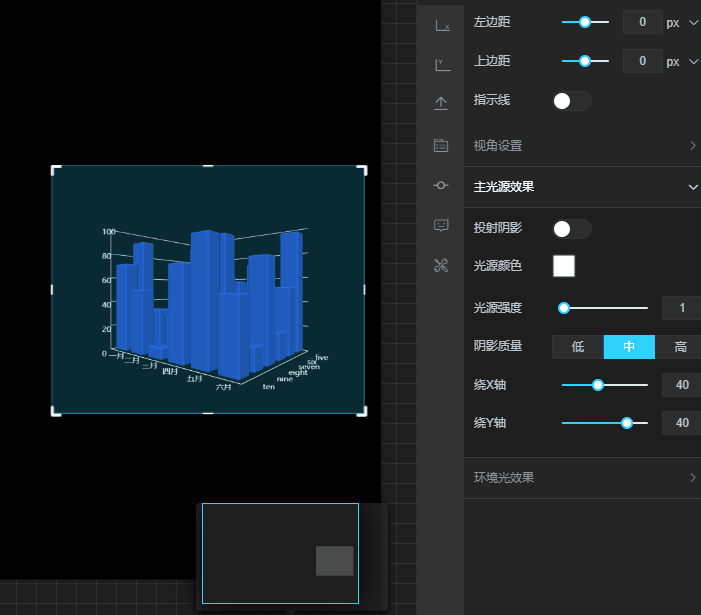Open the tools wrench sidebar icon
Image resolution: width=701 pixels, height=615 pixels.
point(441,265)
